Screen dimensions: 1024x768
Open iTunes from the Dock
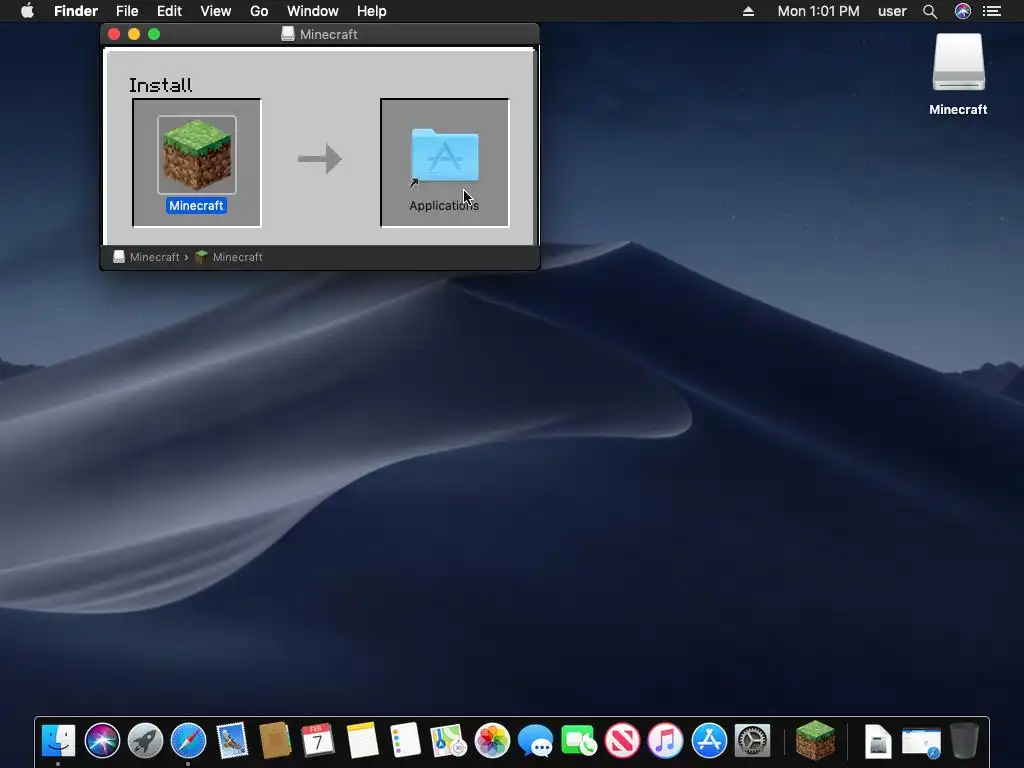(x=665, y=741)
